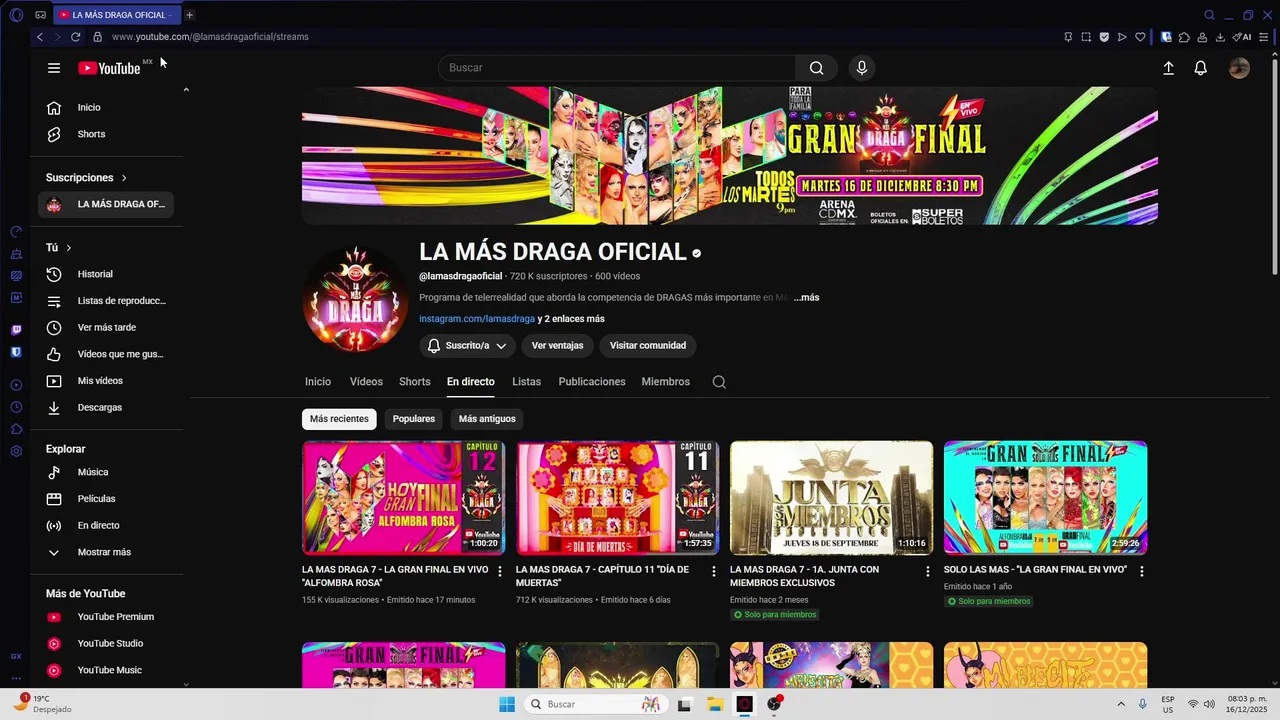The height and width of the screenshot is (720, 1280).
Task: Open browser extensions puzzle icon
Action: (1184, 37)
